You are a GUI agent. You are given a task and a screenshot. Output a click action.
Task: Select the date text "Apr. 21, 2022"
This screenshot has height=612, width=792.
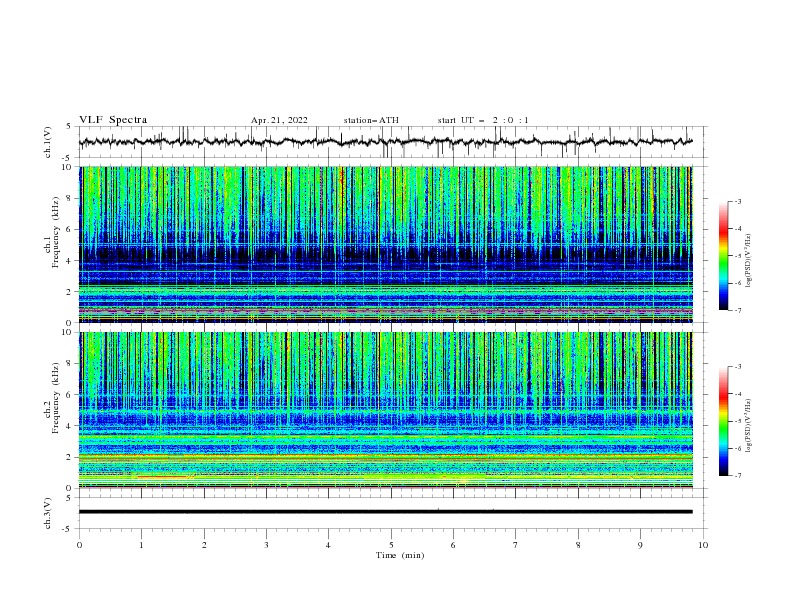click(279, 120)
